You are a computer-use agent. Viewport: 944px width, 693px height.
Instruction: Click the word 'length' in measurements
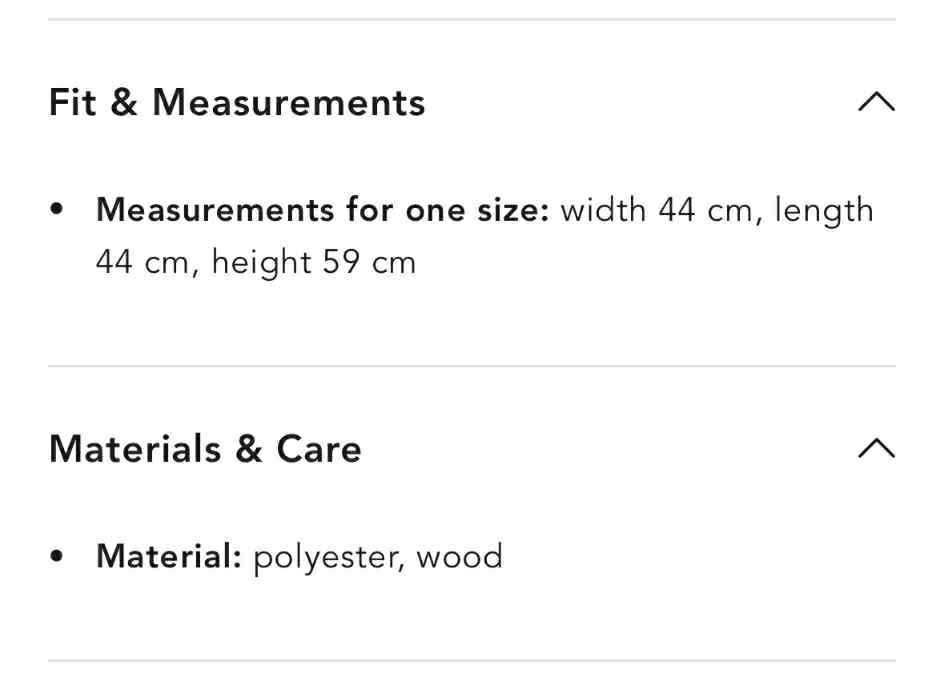pyautogui.click(x=824, y=211)
